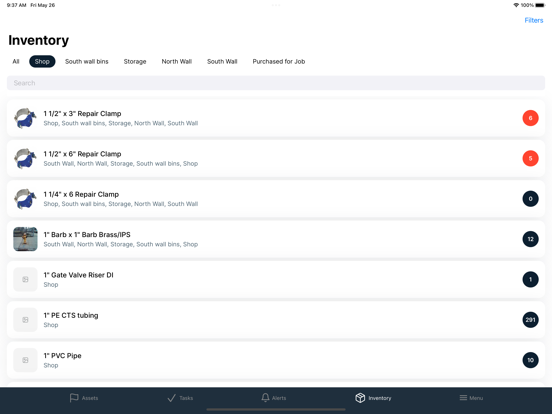Tap red quantity badge for 1 1/2" x 3" Repair Clamp
Image resolution: width=552 pixels, height=414 pixels.
click(530, 118)
